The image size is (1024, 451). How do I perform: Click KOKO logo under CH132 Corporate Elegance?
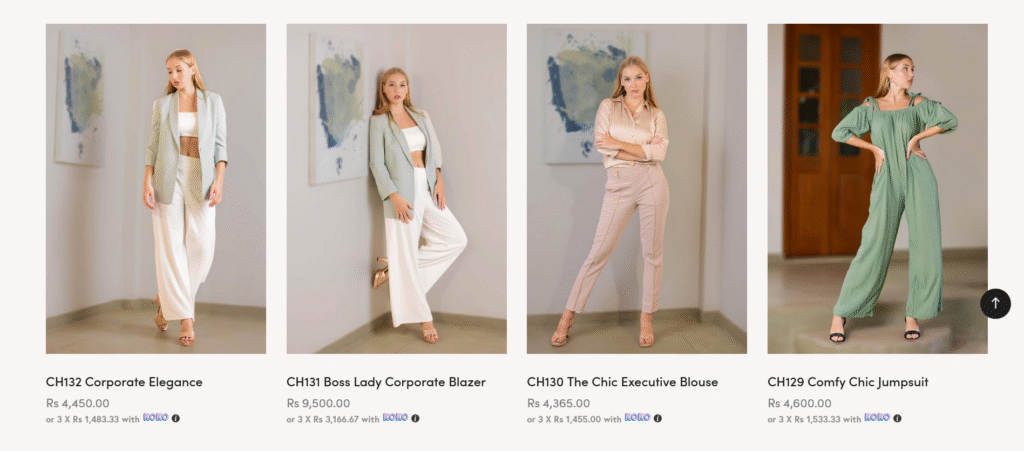(x=155, y=418)
